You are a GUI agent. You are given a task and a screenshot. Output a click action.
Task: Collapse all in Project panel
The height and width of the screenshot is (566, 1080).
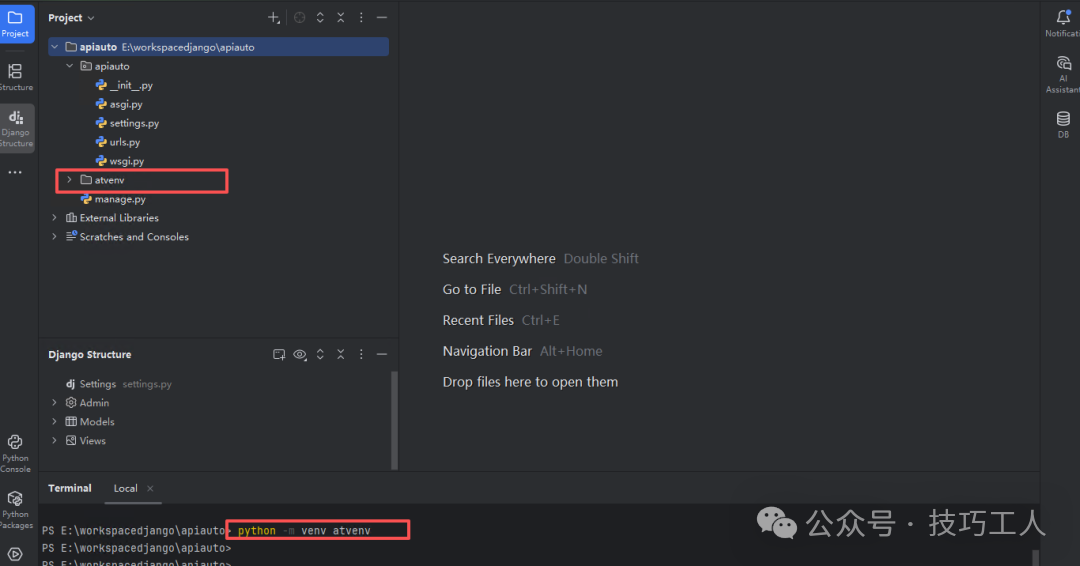tap(341, 18)
